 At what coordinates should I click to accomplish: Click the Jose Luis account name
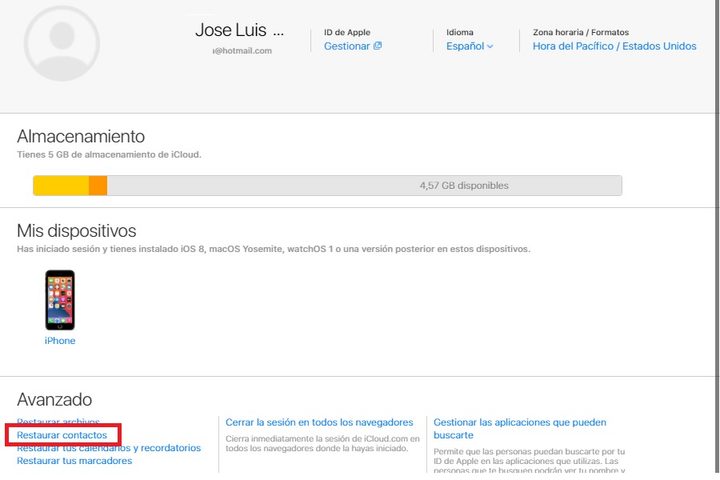pyautogui.click(x=239, y=30)
